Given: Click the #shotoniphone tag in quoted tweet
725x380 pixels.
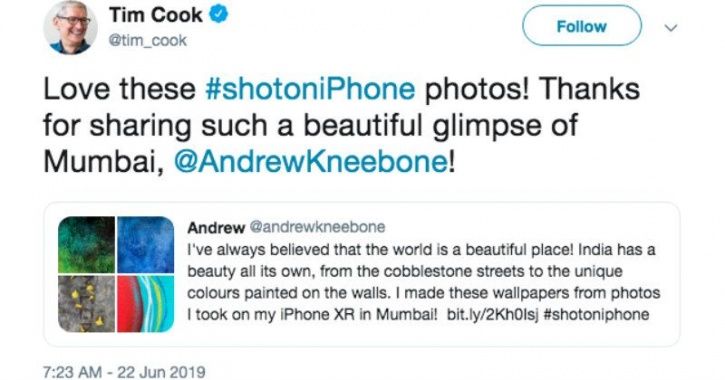Looking at the screenshot, I should coord(596,315).
